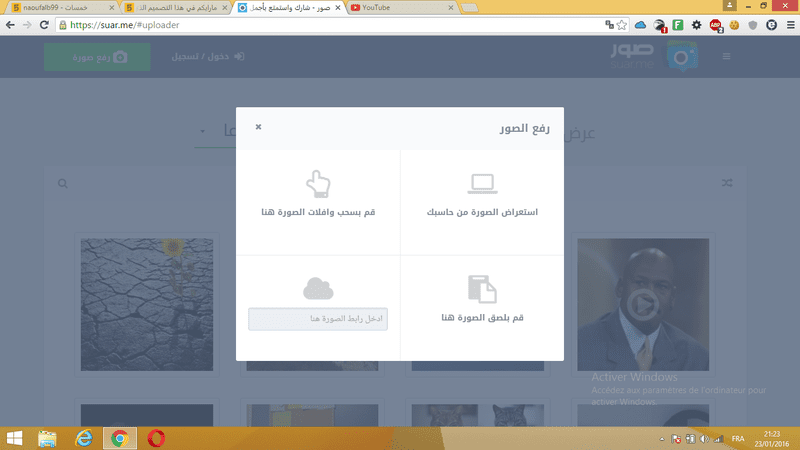Image resolution: width=800 pixels, height=450 pixels.
Task: Play the man in suit video thumbnail
Action: point(643,305)
